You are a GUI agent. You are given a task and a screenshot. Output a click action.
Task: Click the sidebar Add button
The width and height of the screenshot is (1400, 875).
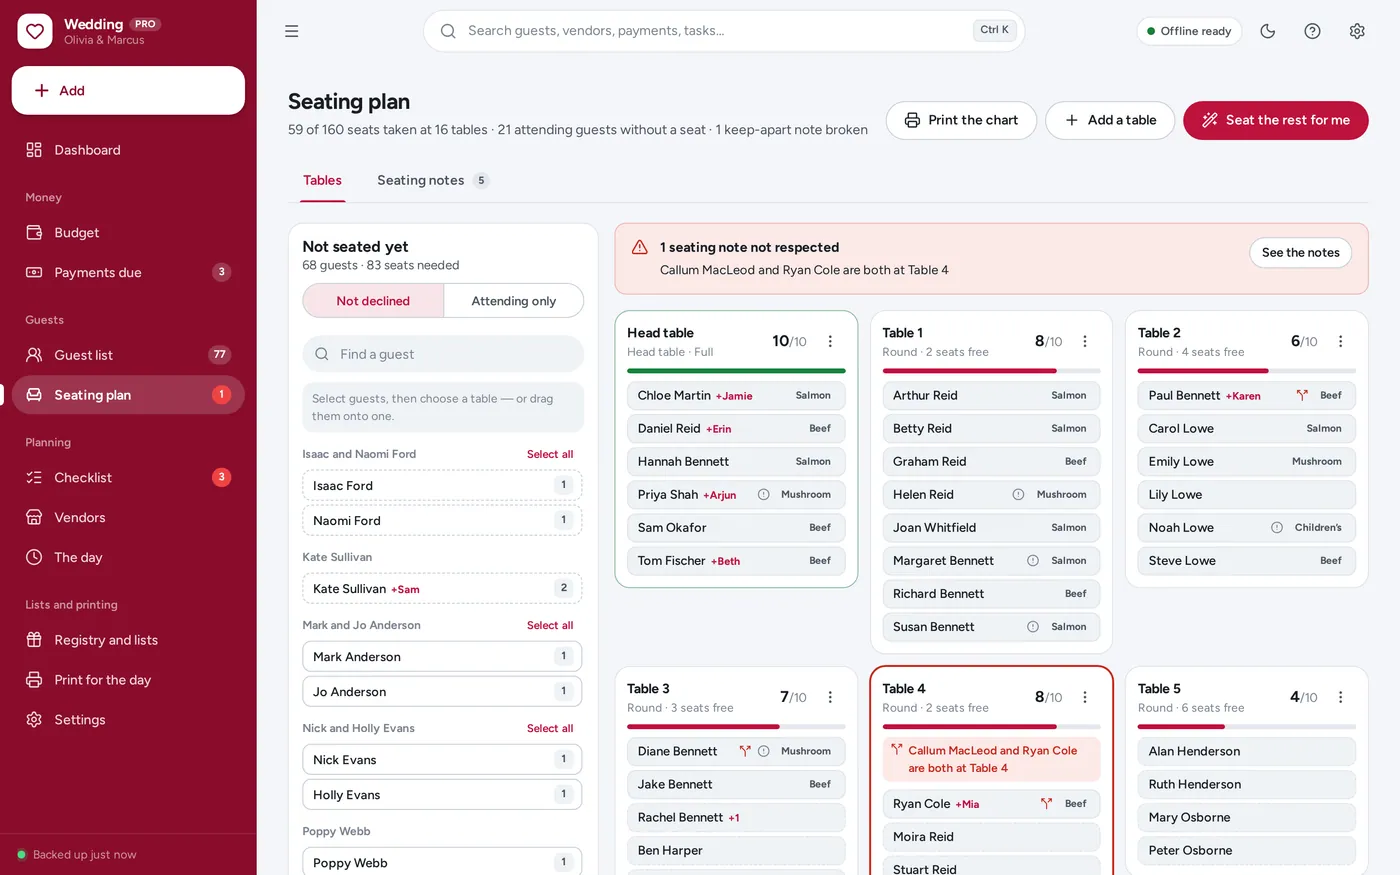click(x=128, y=90)
